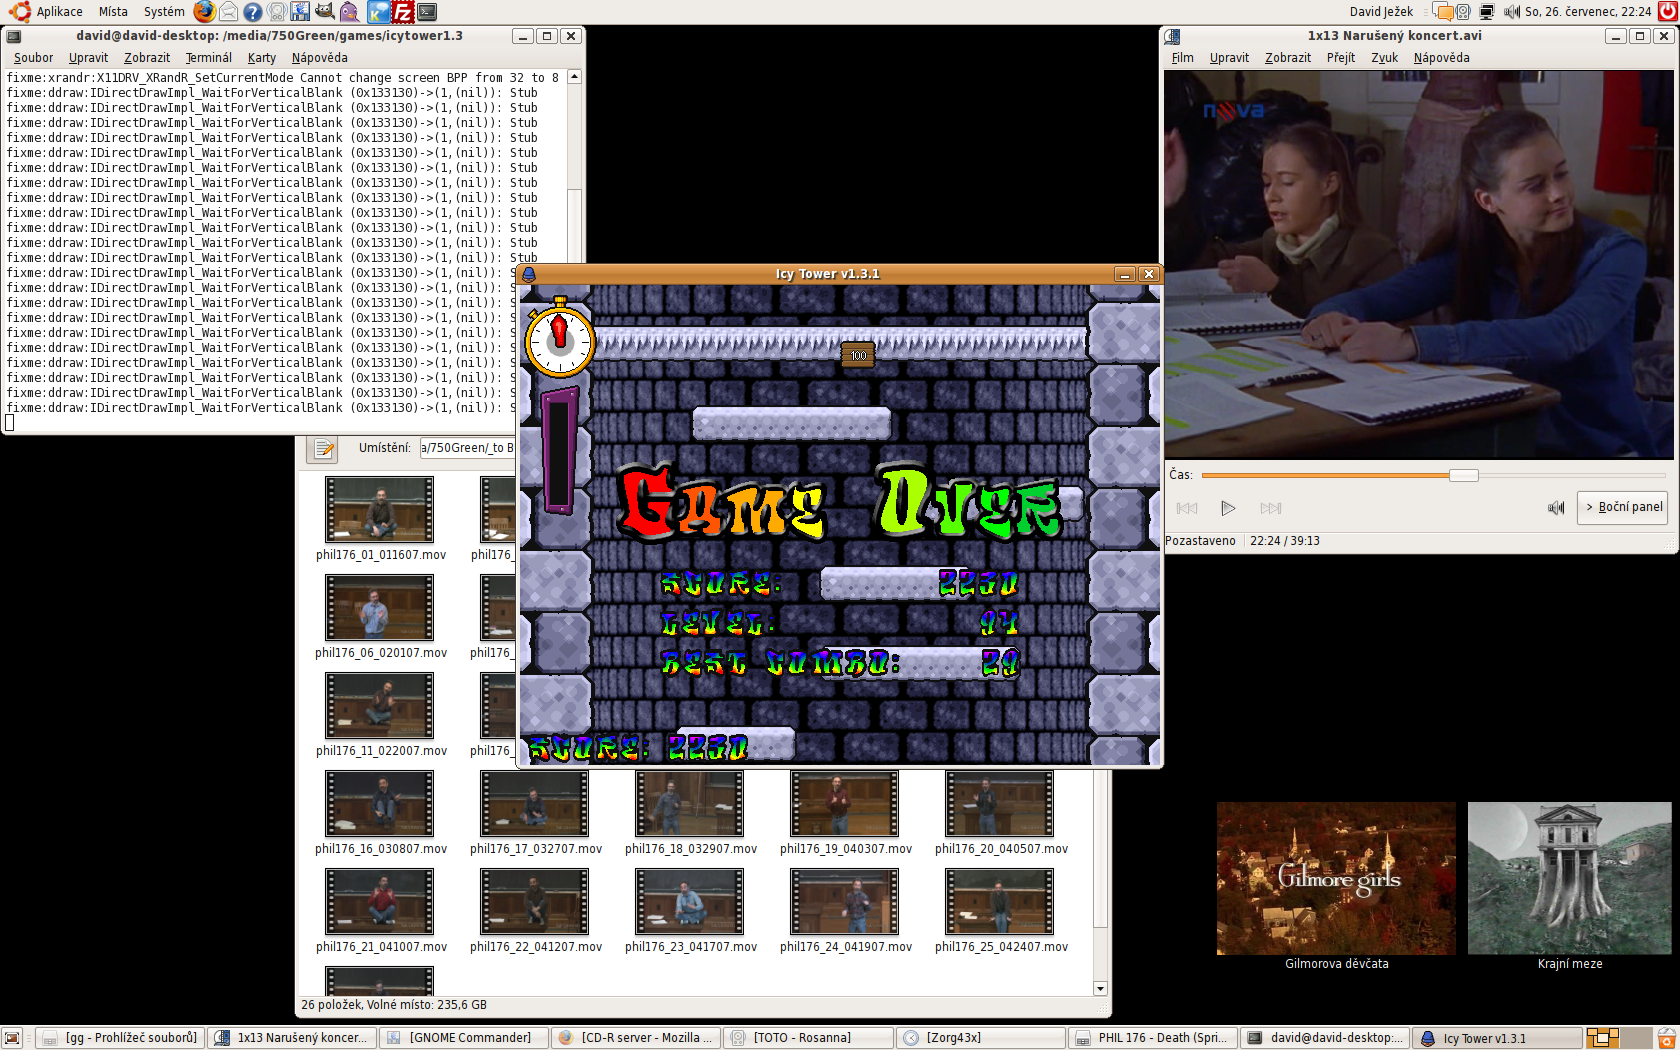Screen dimensions: 1680x1050
Task: Click David Ježek user switcher
Action: pos(1381,12)
